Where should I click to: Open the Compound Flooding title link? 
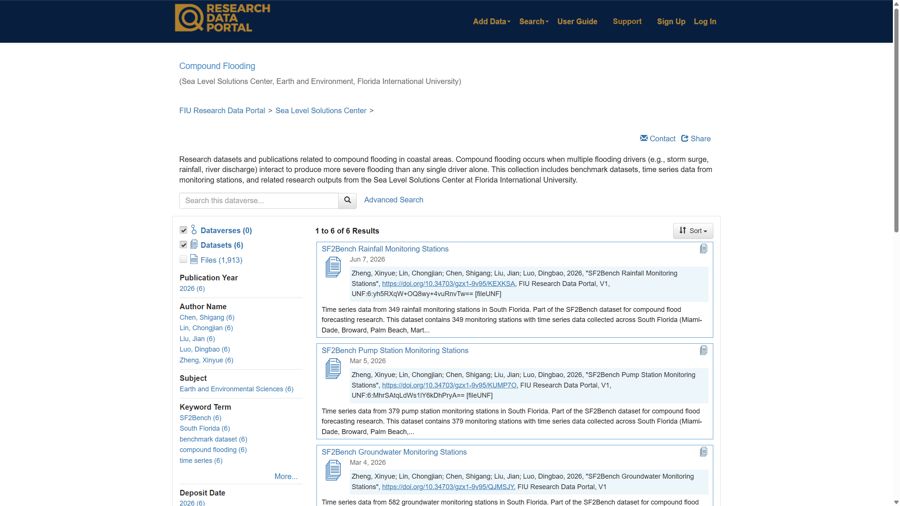click(217, 66)
